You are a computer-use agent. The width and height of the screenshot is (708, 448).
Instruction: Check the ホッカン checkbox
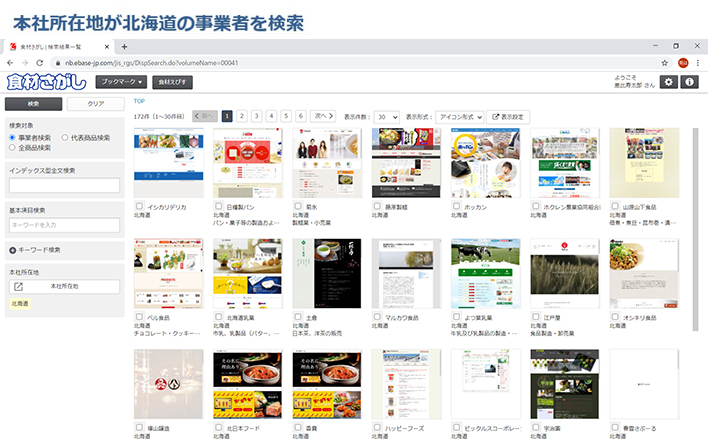[456, 206]
